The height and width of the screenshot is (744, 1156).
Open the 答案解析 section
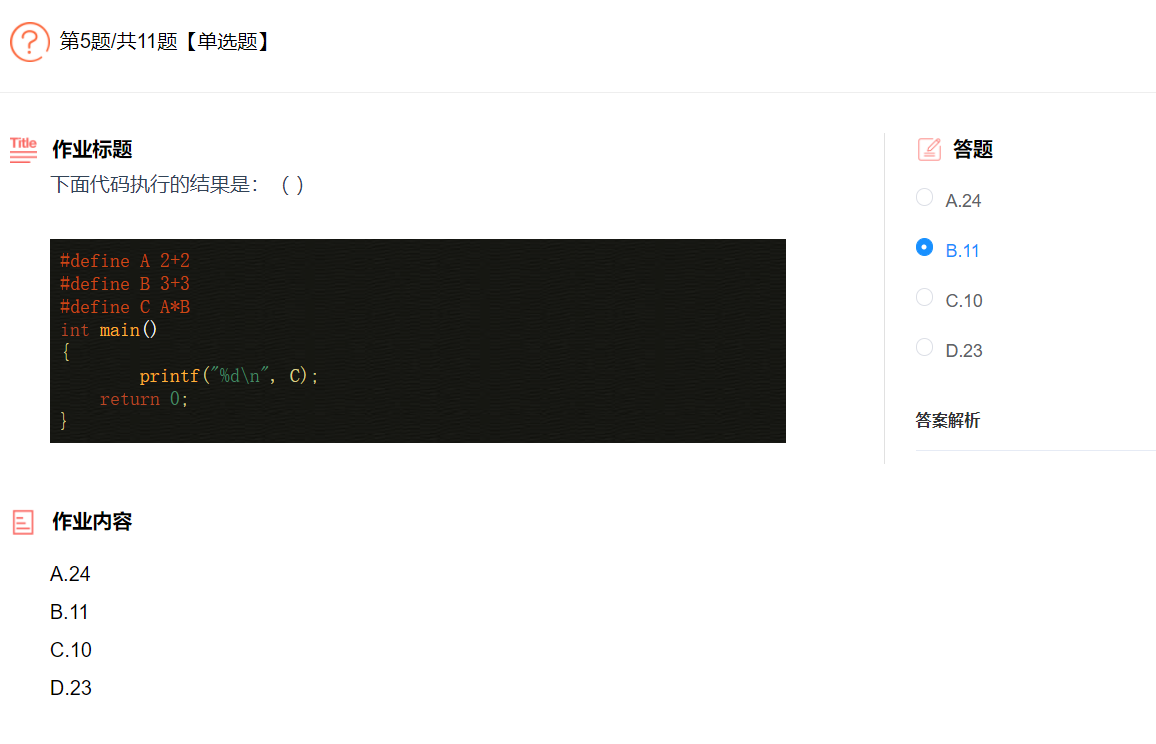pos(947,420)
